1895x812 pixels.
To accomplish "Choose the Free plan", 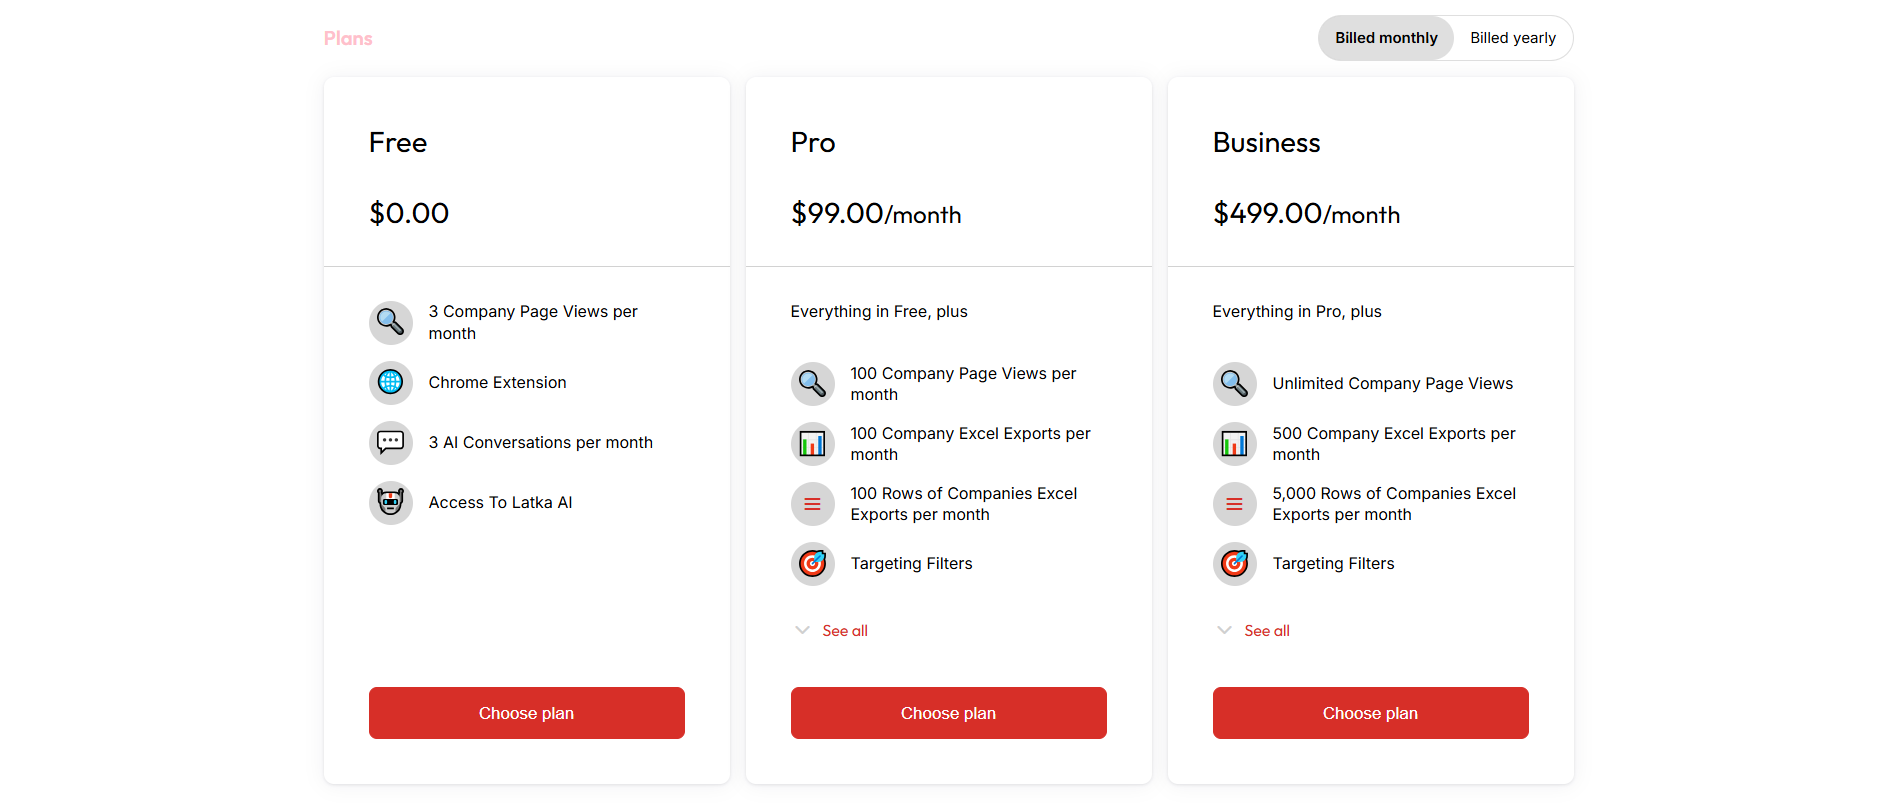I will pyautogui.click(x=526, y=713).
